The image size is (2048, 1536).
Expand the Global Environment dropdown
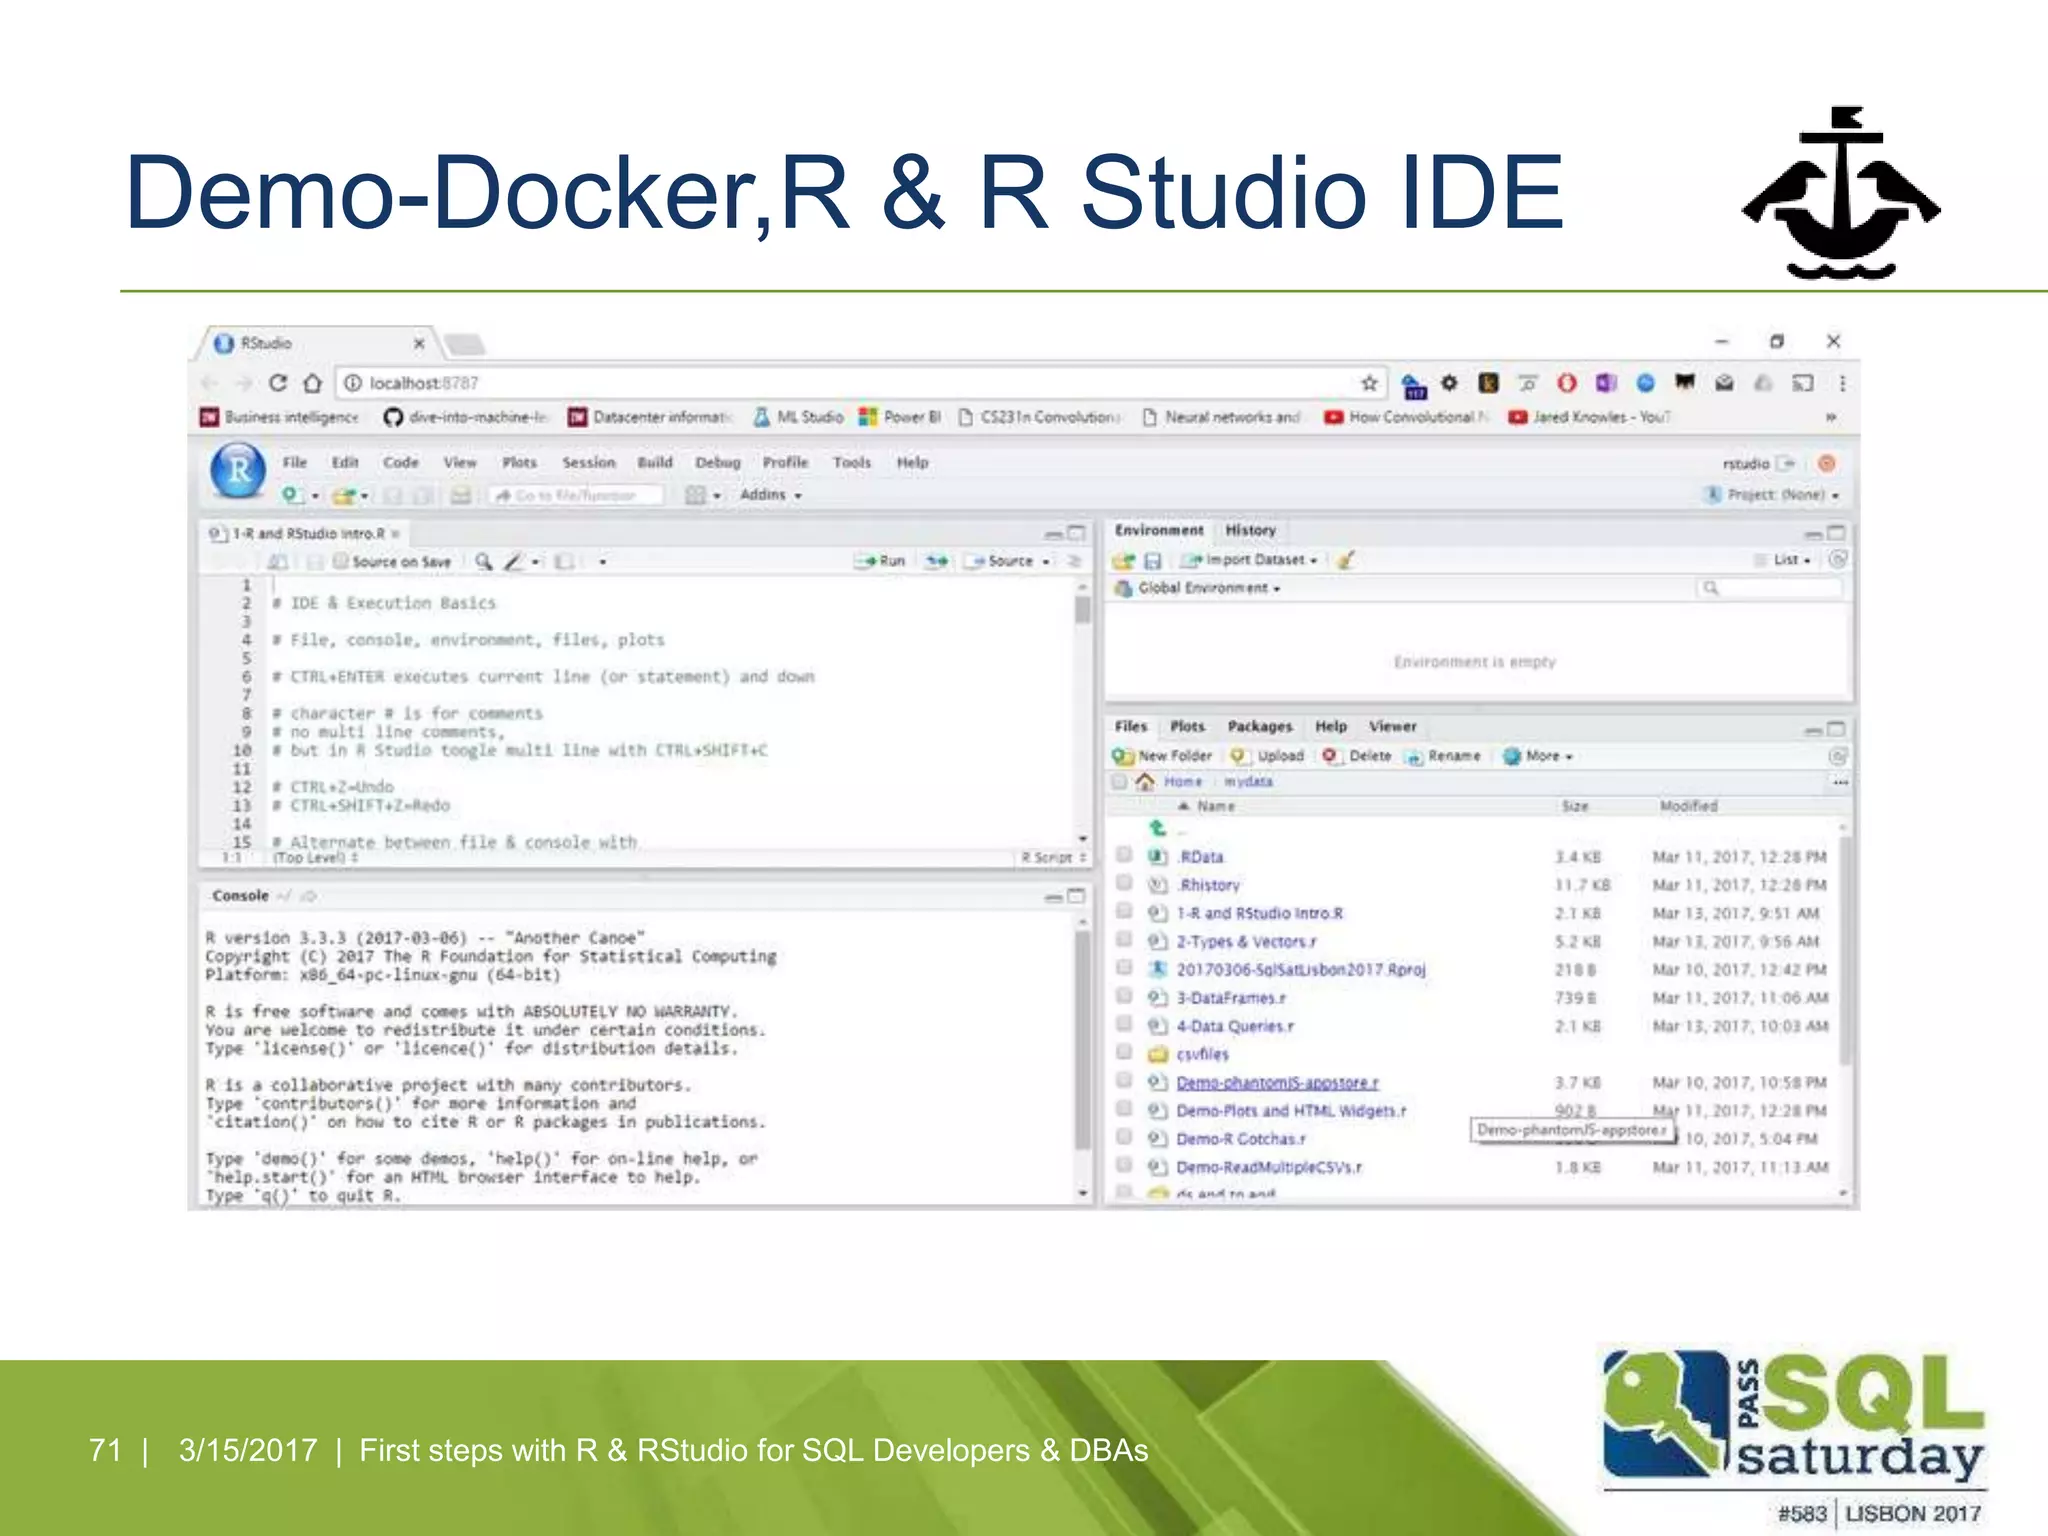(1198, 588)
